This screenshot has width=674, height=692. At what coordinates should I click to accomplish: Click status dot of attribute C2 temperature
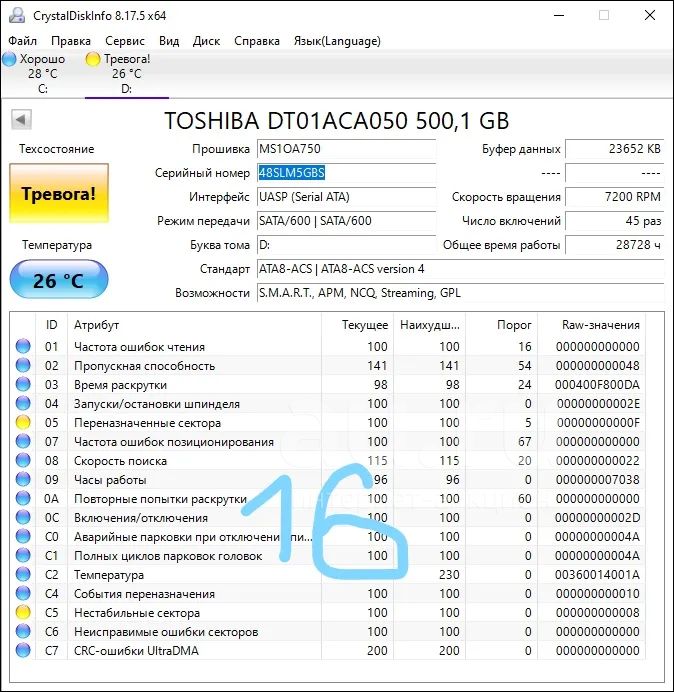[23, 574]
